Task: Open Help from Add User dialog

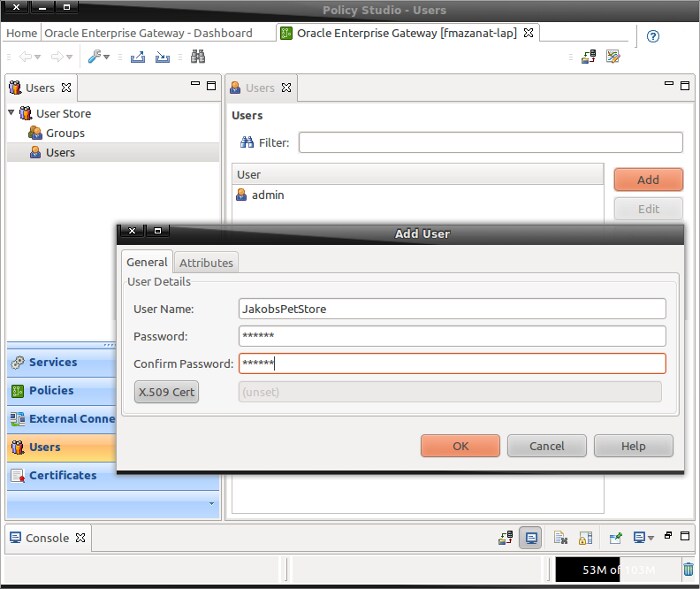Action: click(633, 446)
